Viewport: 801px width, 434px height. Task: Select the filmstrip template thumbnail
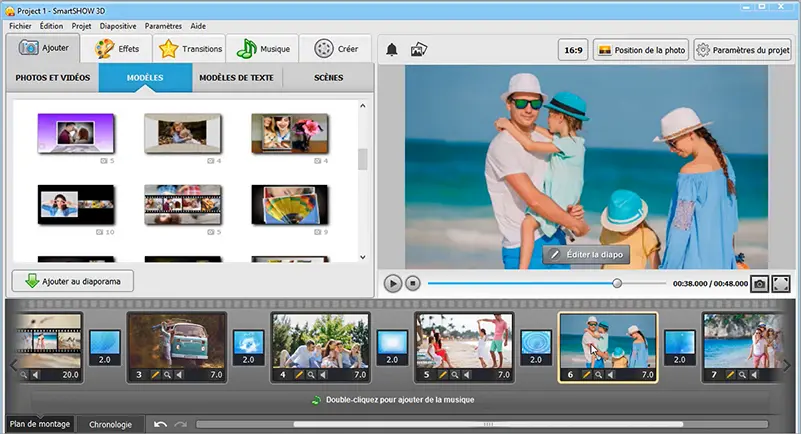[x=183, y=204]
